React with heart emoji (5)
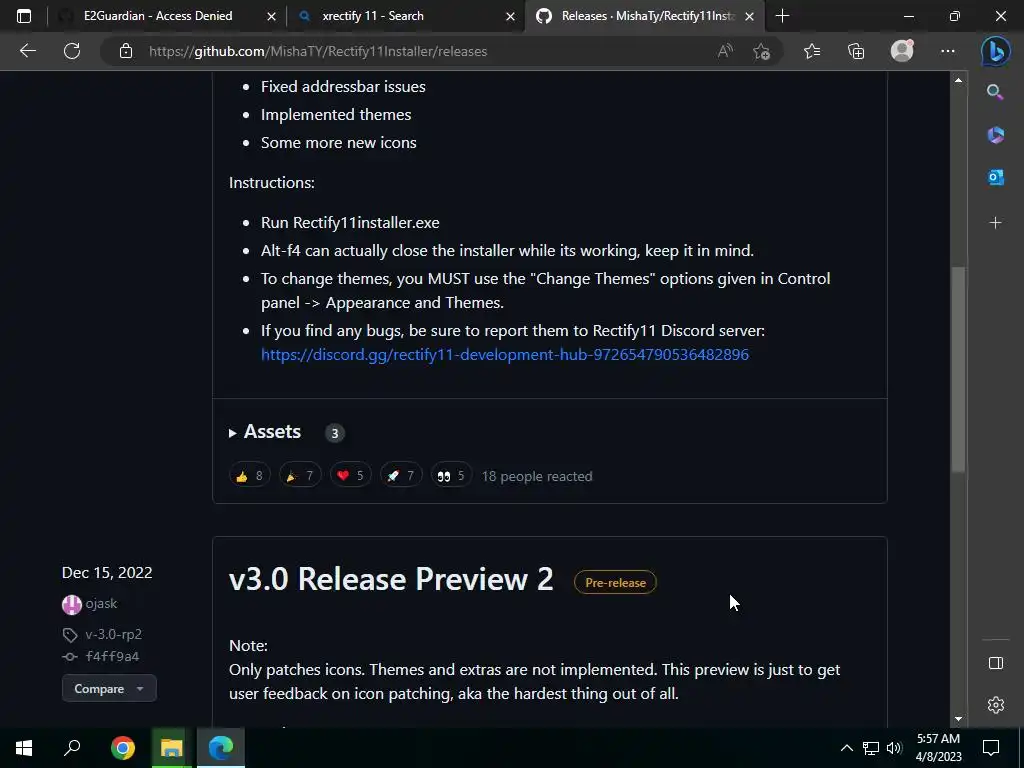The height and width of the screenshot is (768, 1024). click(351, 476)
